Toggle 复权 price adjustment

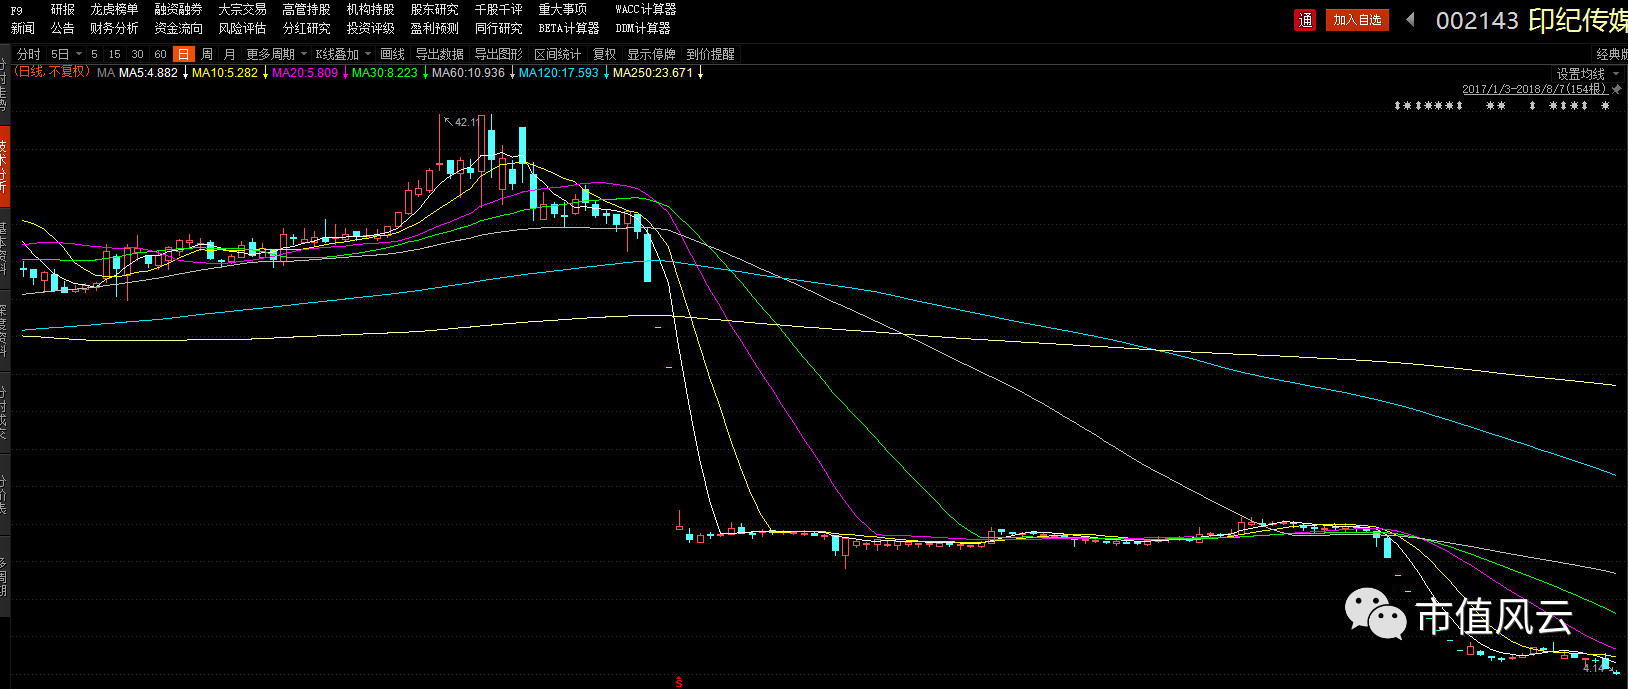[x=604, y=54]
